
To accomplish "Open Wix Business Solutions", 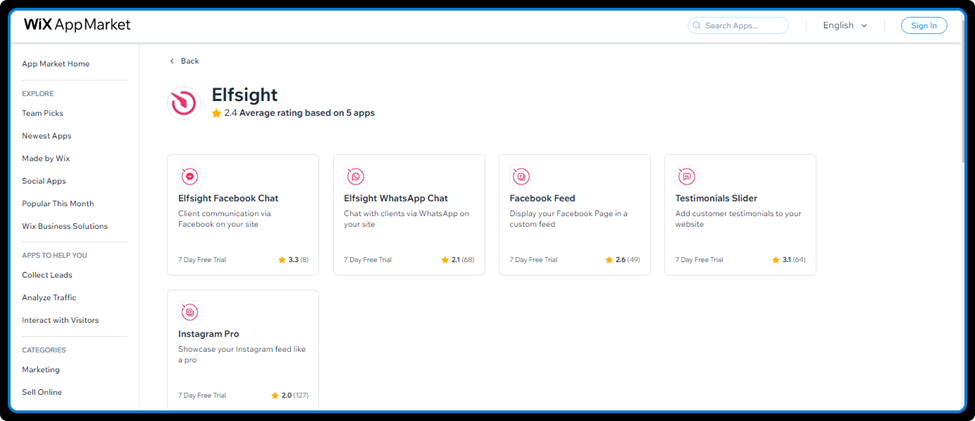I will click(65, 226).
